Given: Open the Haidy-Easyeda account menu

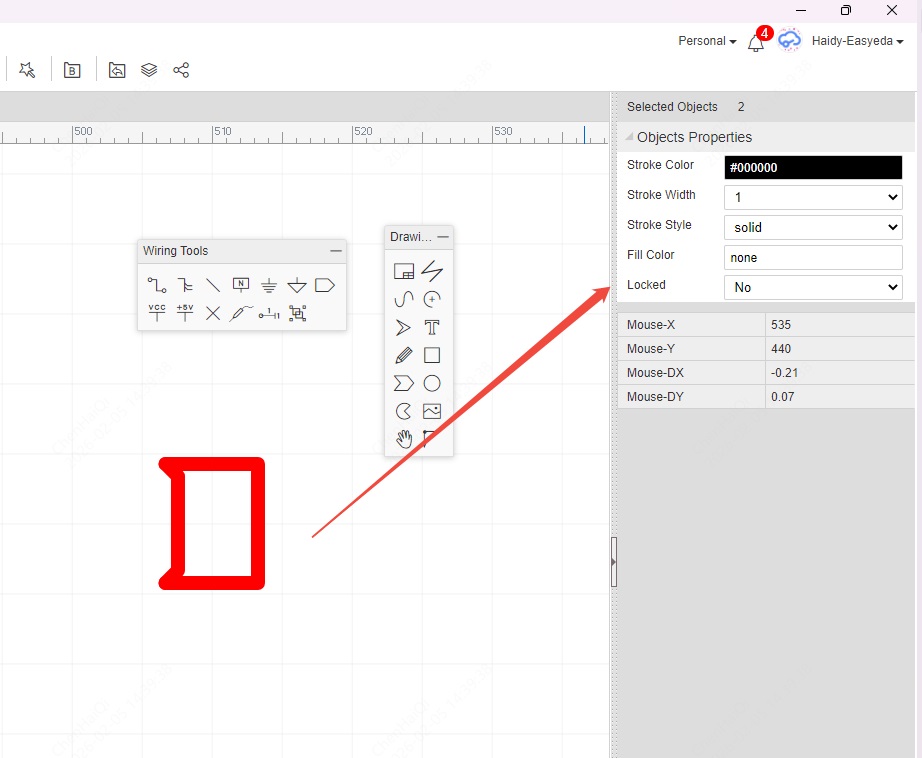Looking at the screenshot, I should 857,41.
